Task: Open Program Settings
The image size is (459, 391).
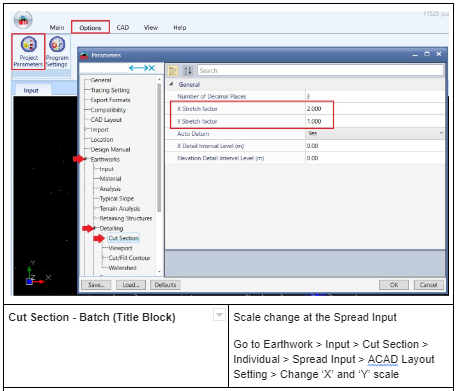Action: 57,52
